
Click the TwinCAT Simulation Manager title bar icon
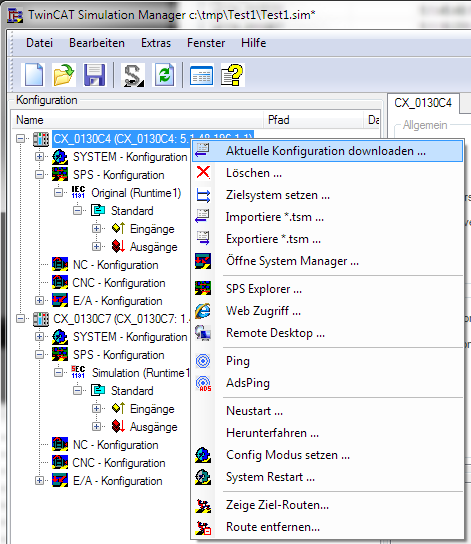tap(15, 15)
